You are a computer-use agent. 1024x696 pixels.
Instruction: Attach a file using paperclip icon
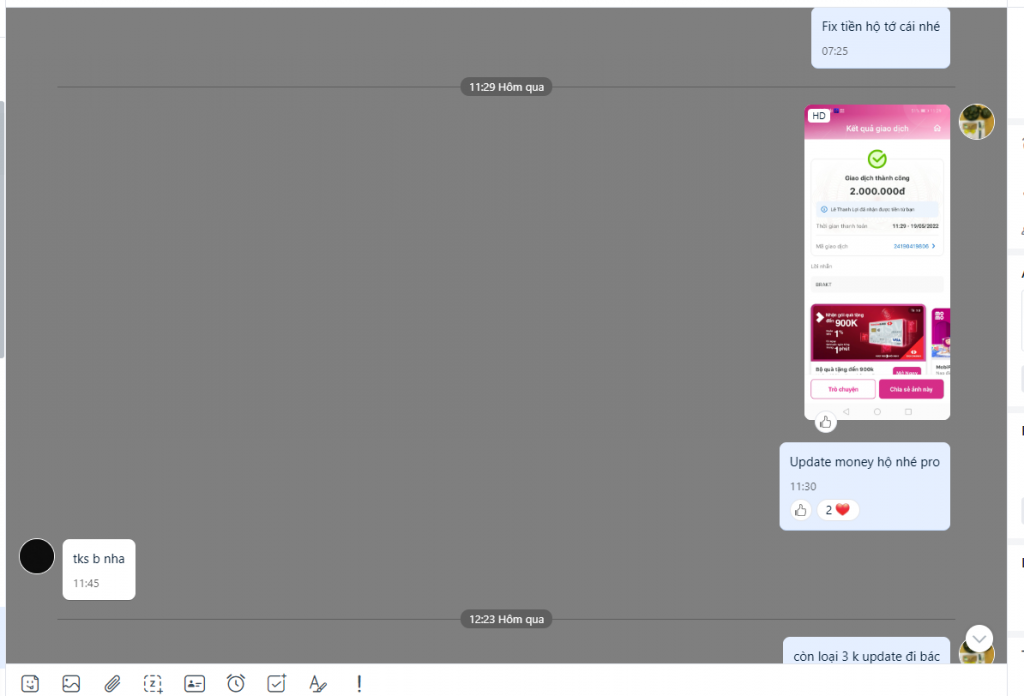pyautogui.click(x=112, y=684)
